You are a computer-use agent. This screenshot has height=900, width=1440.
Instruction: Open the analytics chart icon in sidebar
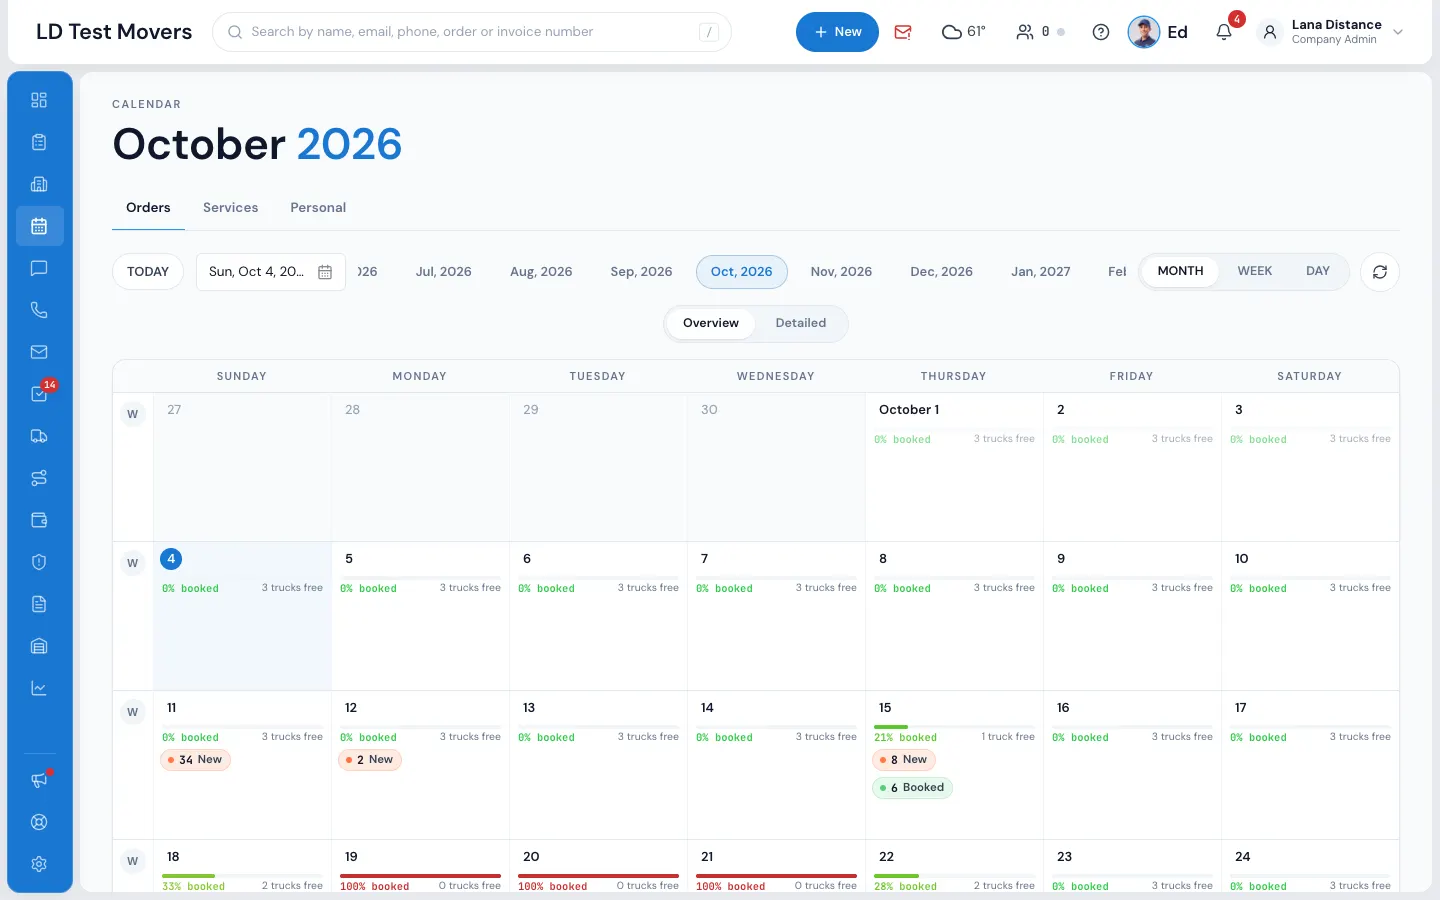point(39,688)
